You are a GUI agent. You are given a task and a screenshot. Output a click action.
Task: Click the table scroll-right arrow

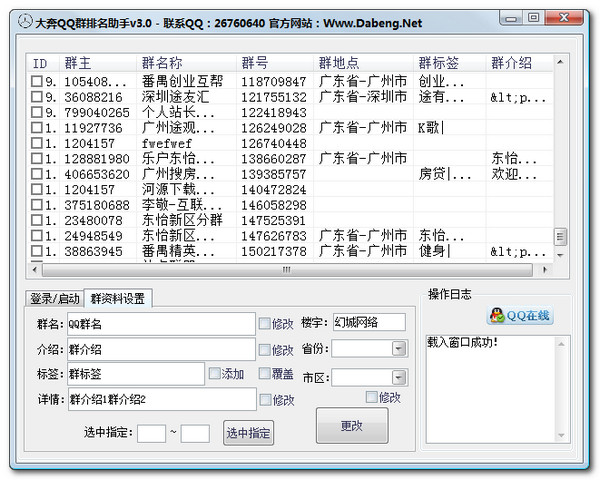tap(545, 270)
